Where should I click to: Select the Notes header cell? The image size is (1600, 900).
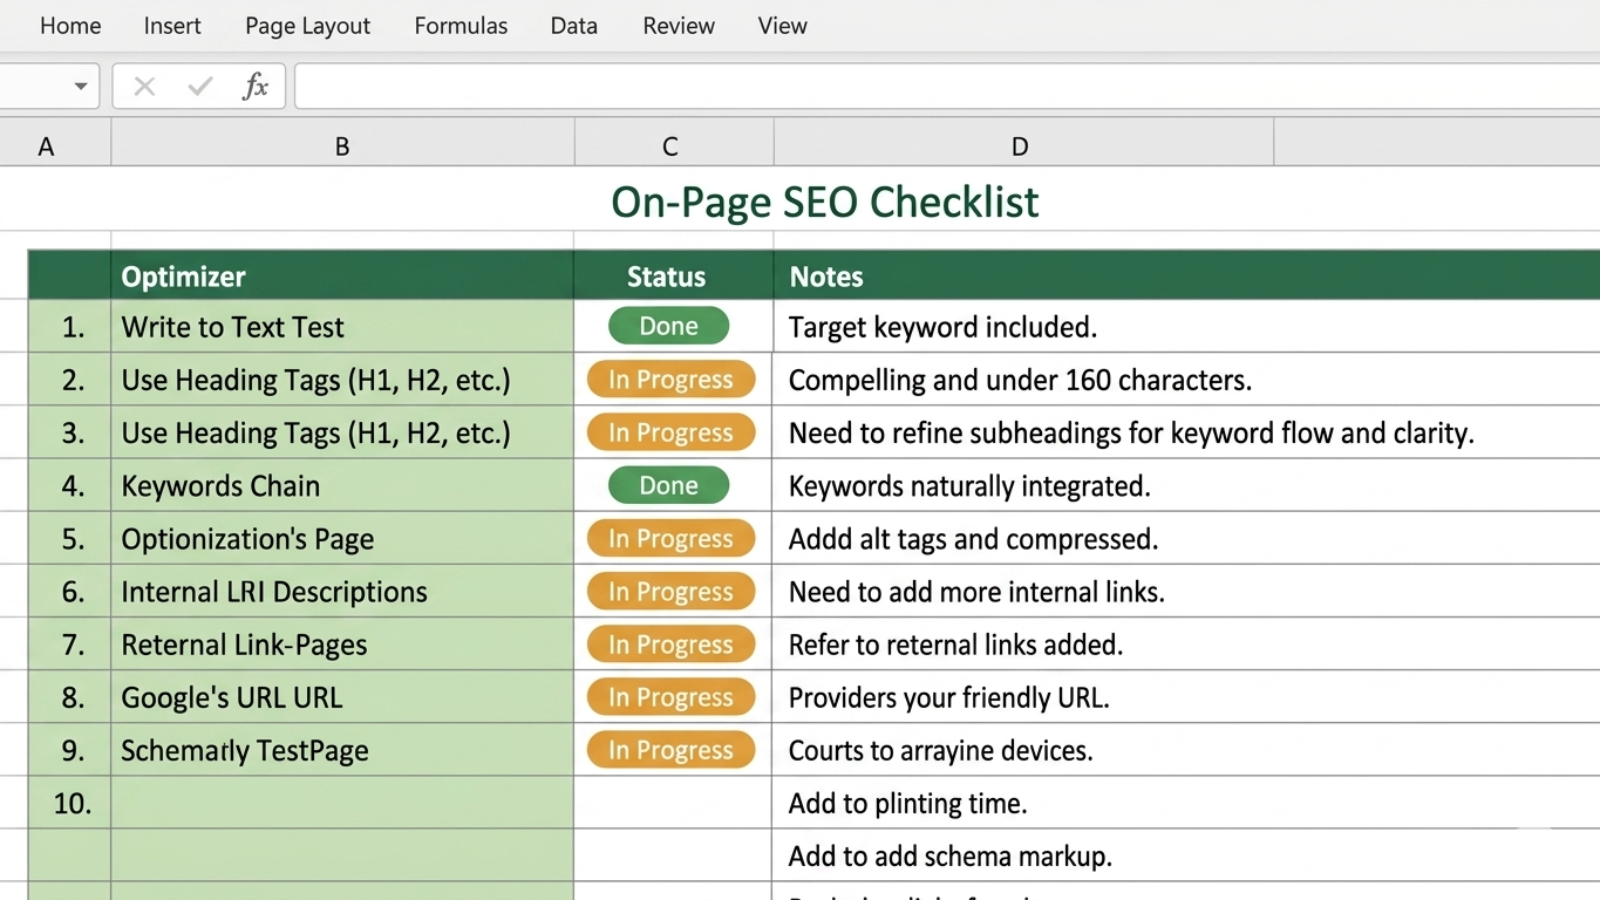[x=1186, y=276]
